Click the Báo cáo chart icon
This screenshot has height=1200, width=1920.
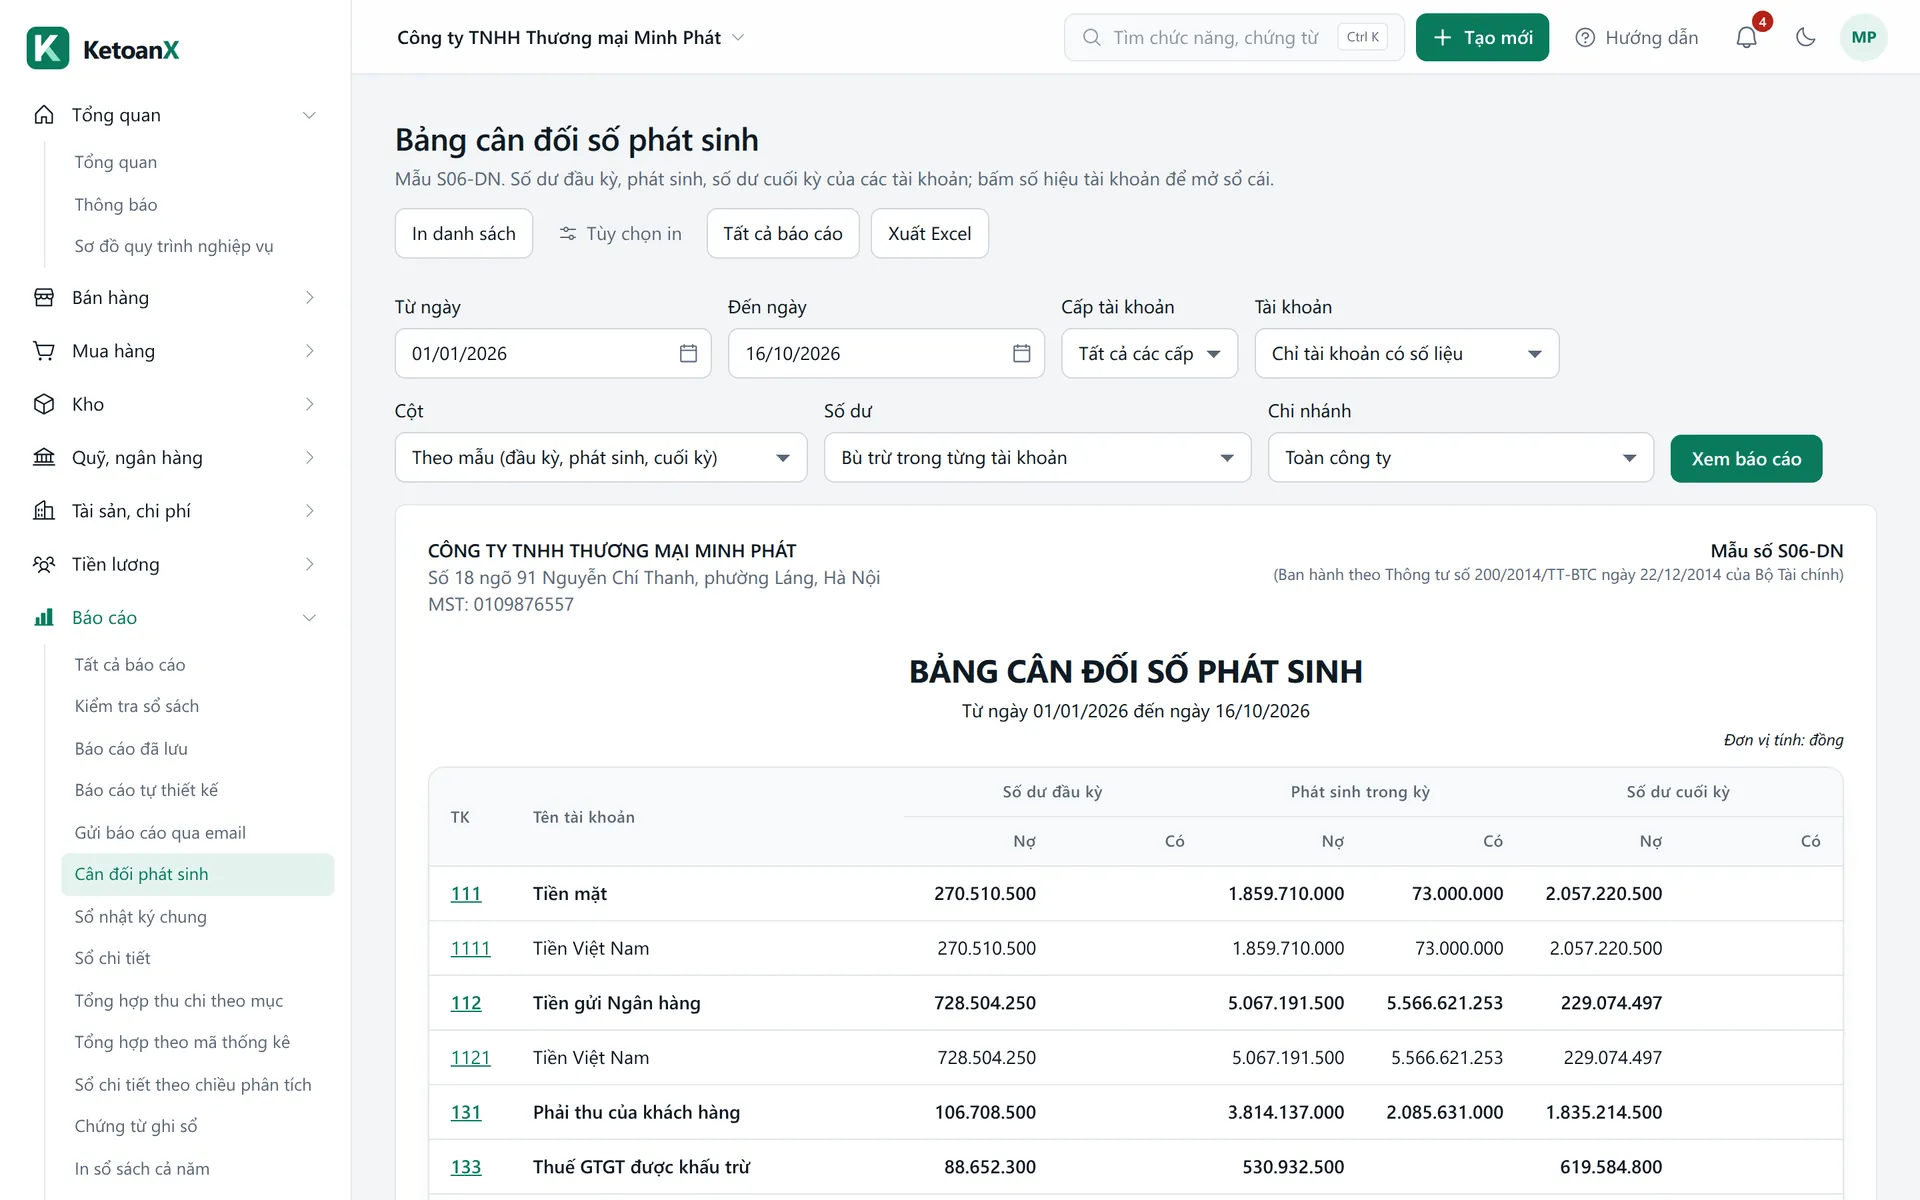point(44,617)
